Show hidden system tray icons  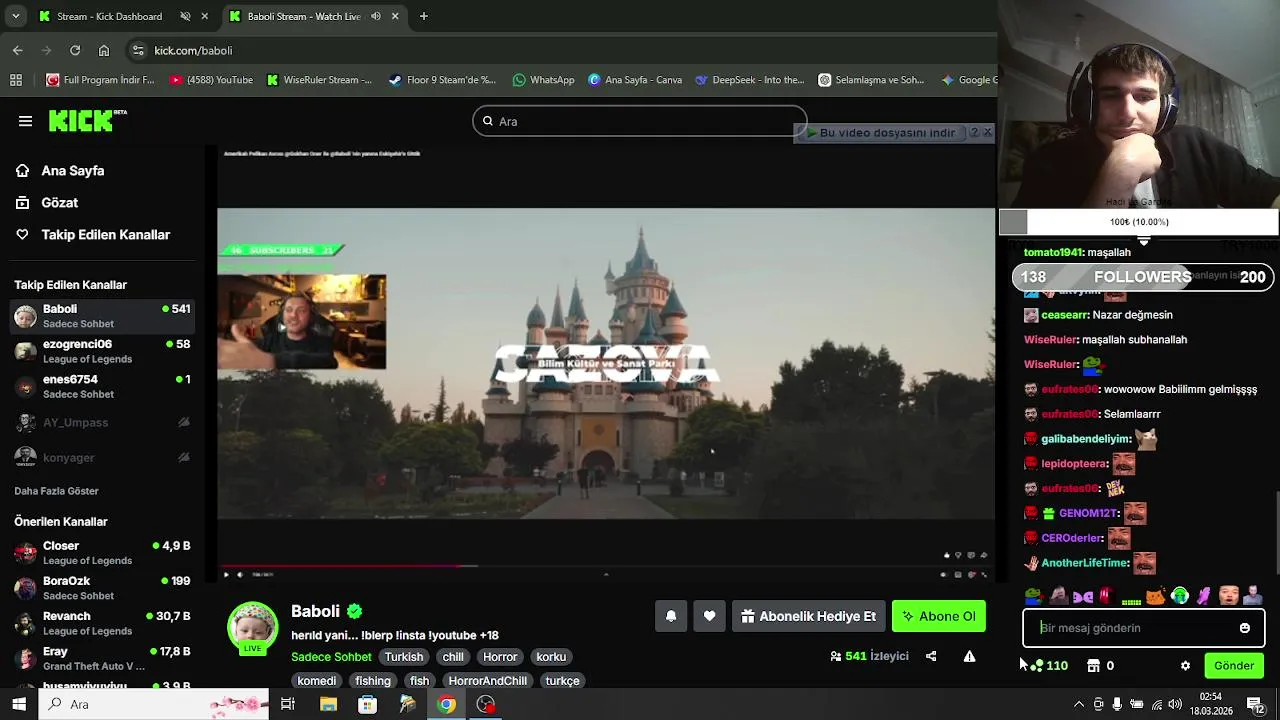[1079, 705]
